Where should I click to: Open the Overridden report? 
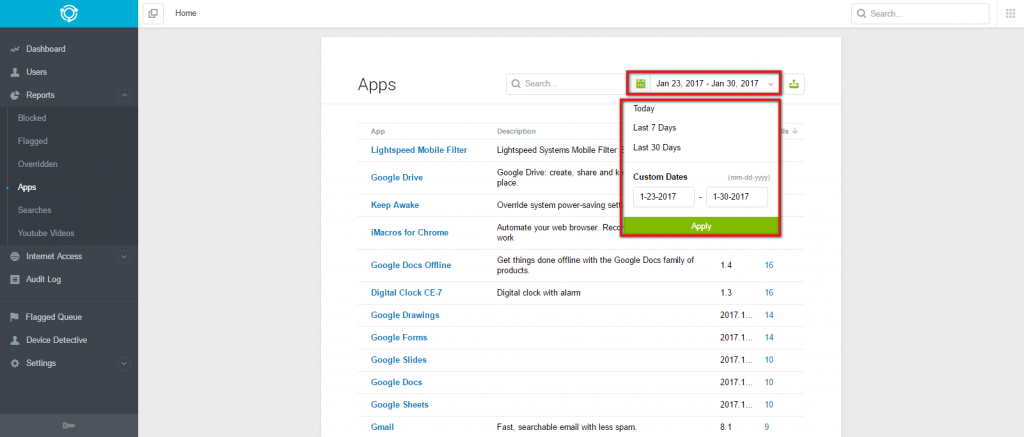pyautogui.click(x=38, y=164)
